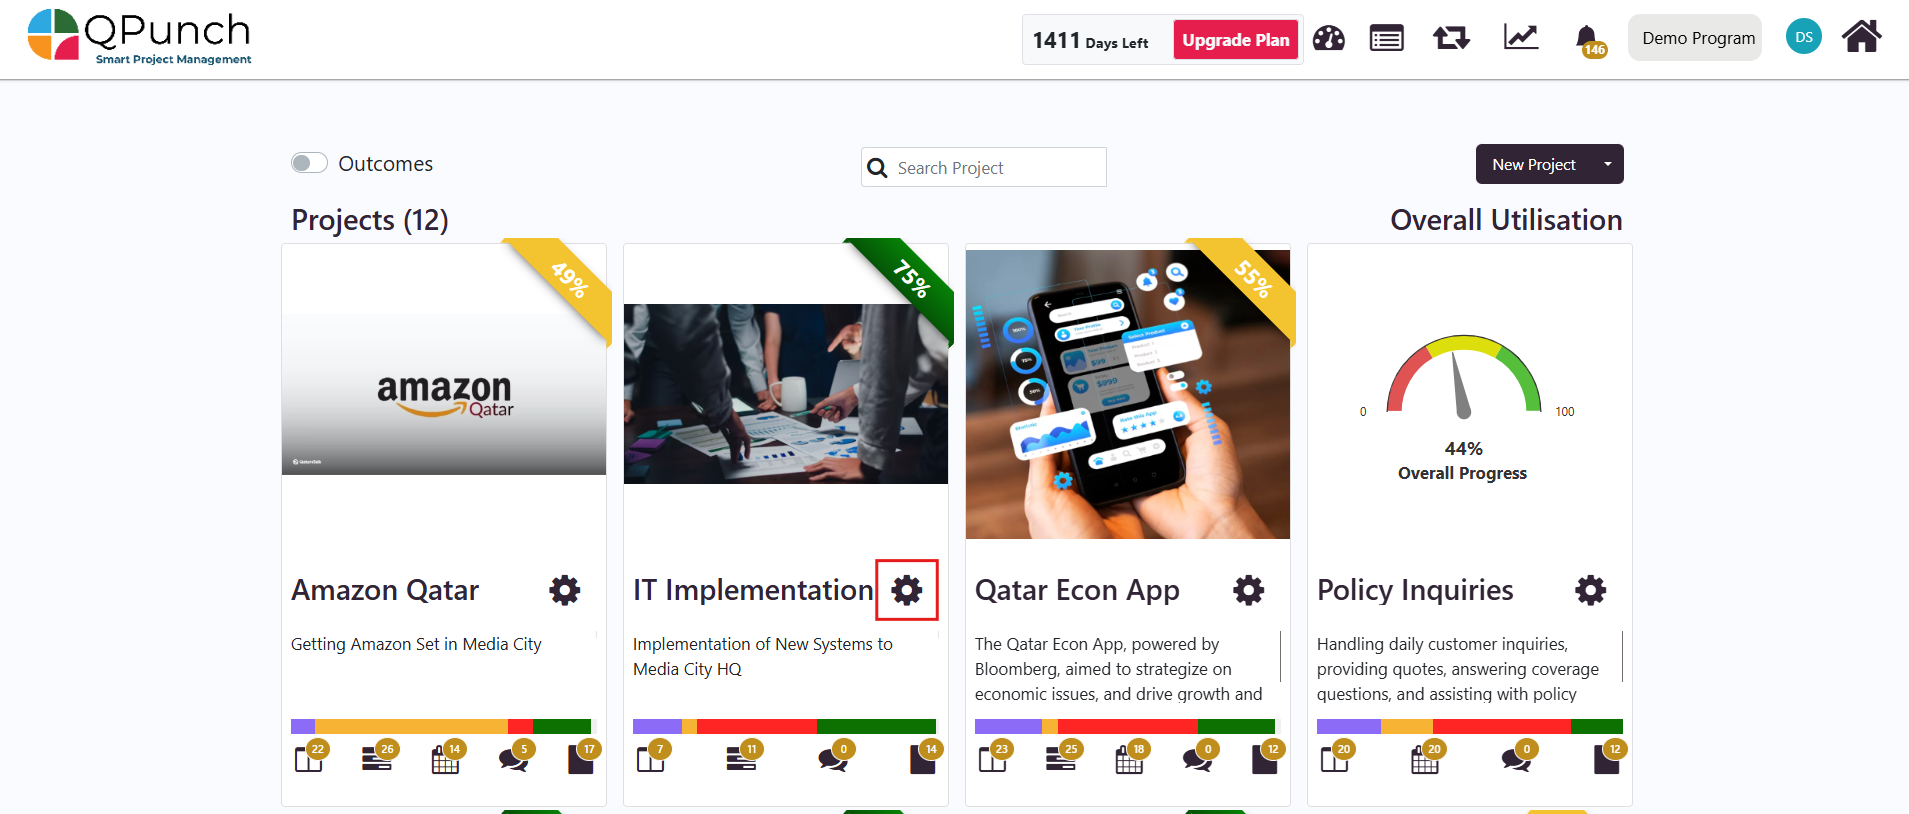
Task: Open the list view icon in header
Action: 1386,39
